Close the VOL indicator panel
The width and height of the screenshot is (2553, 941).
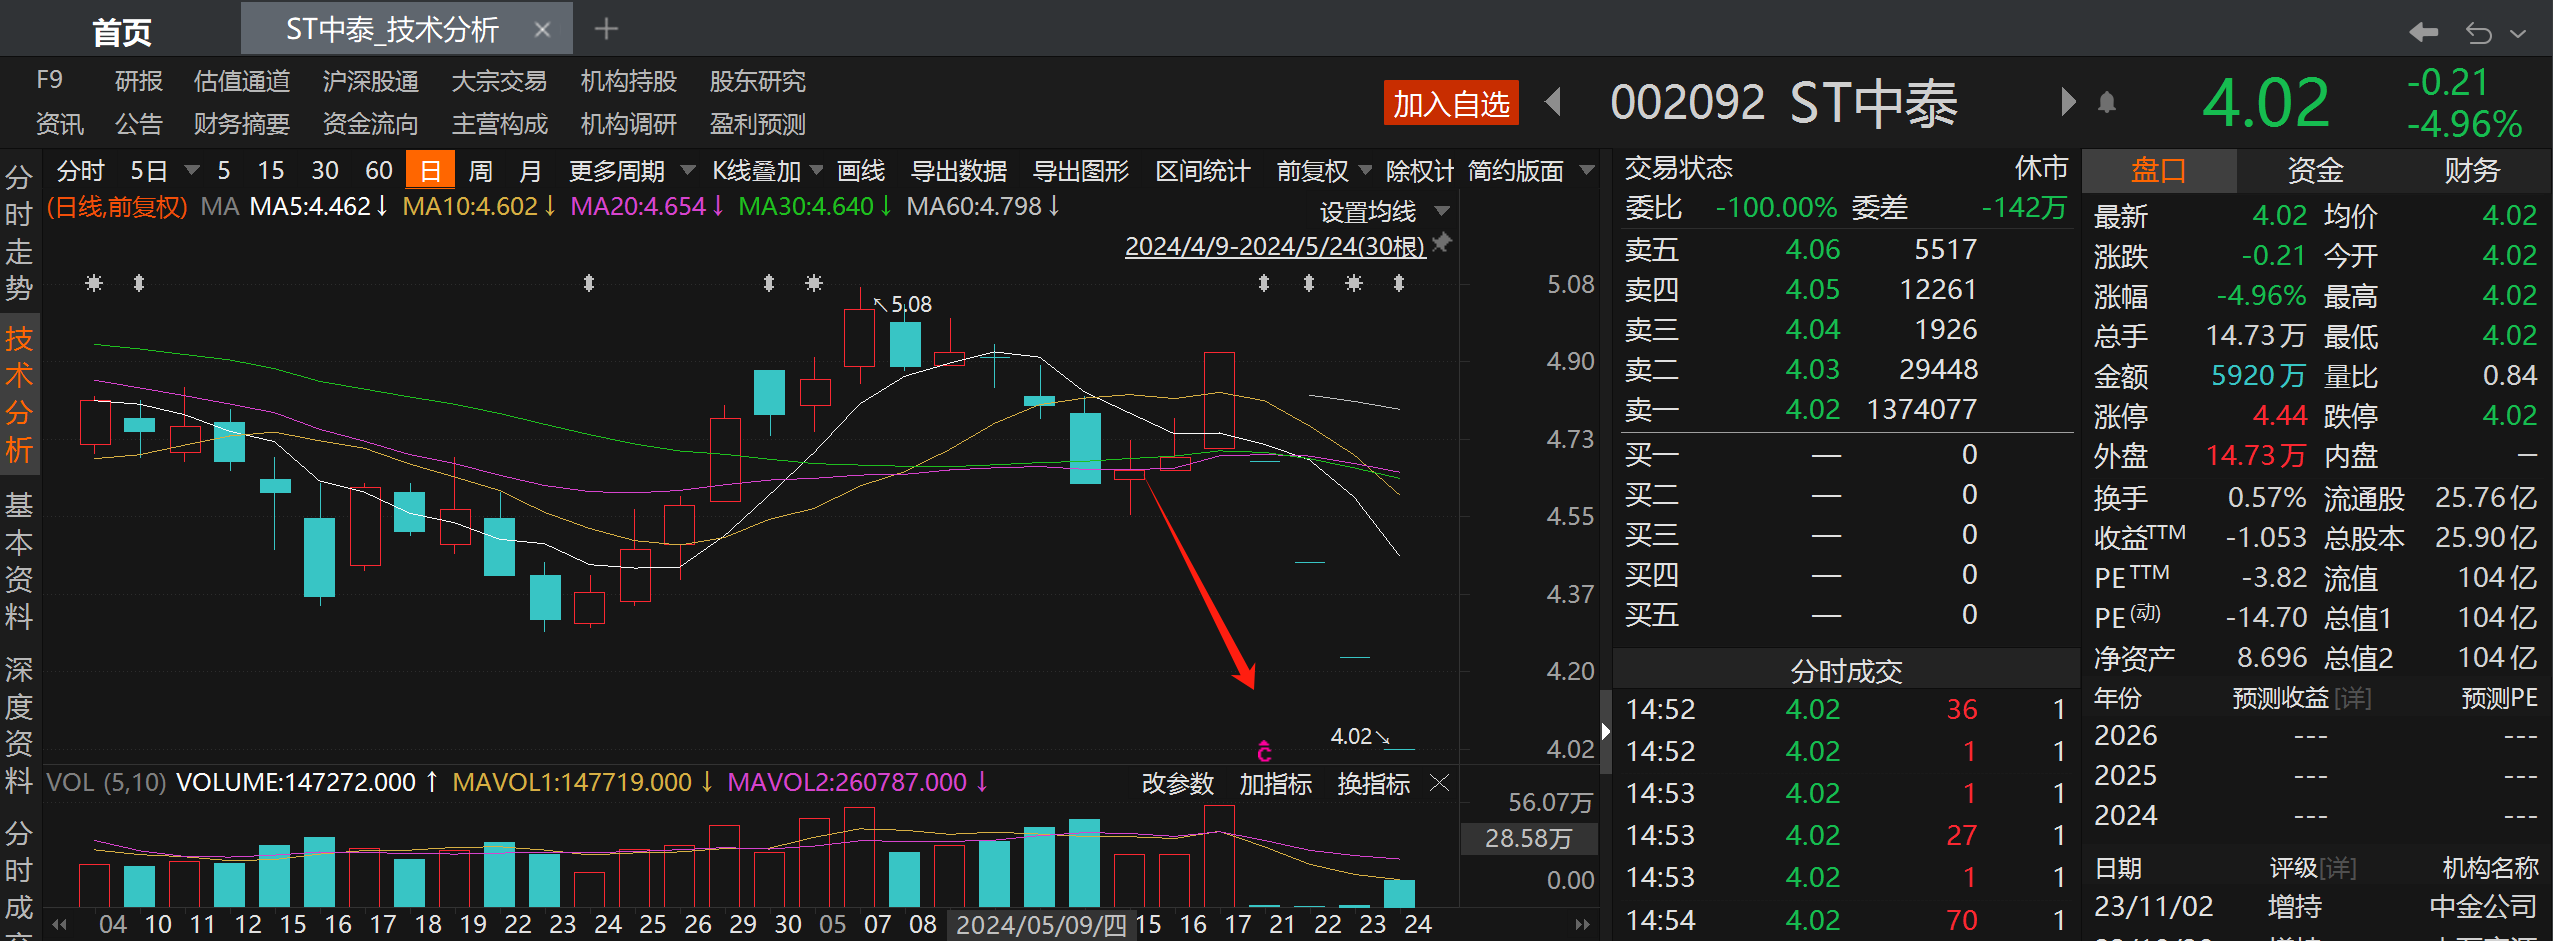tap(1439, 783)
